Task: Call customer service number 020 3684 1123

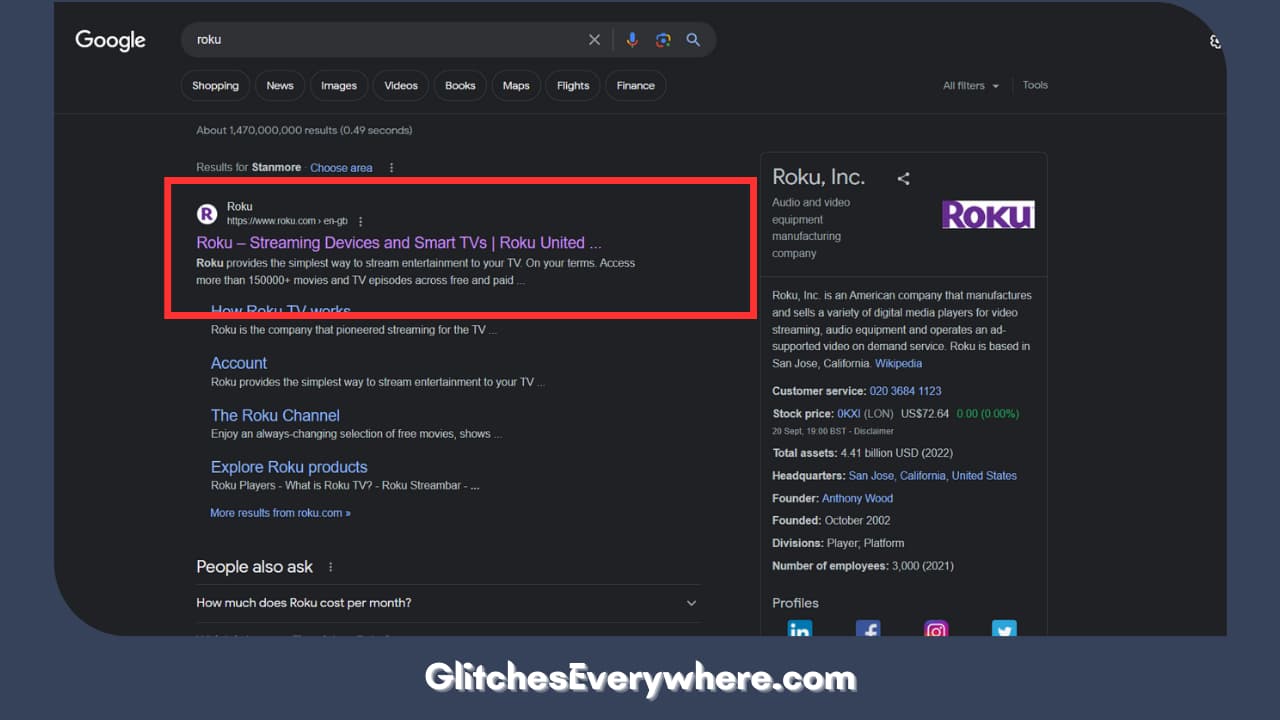Action: tap(905, 391)
